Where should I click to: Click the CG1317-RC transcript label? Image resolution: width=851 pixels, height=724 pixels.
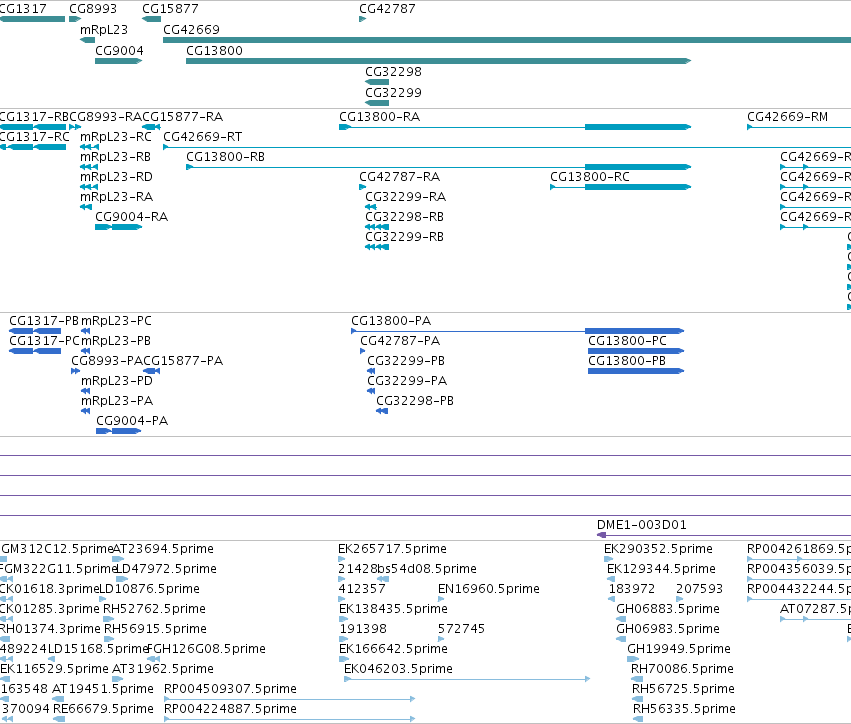pos(34,137)
